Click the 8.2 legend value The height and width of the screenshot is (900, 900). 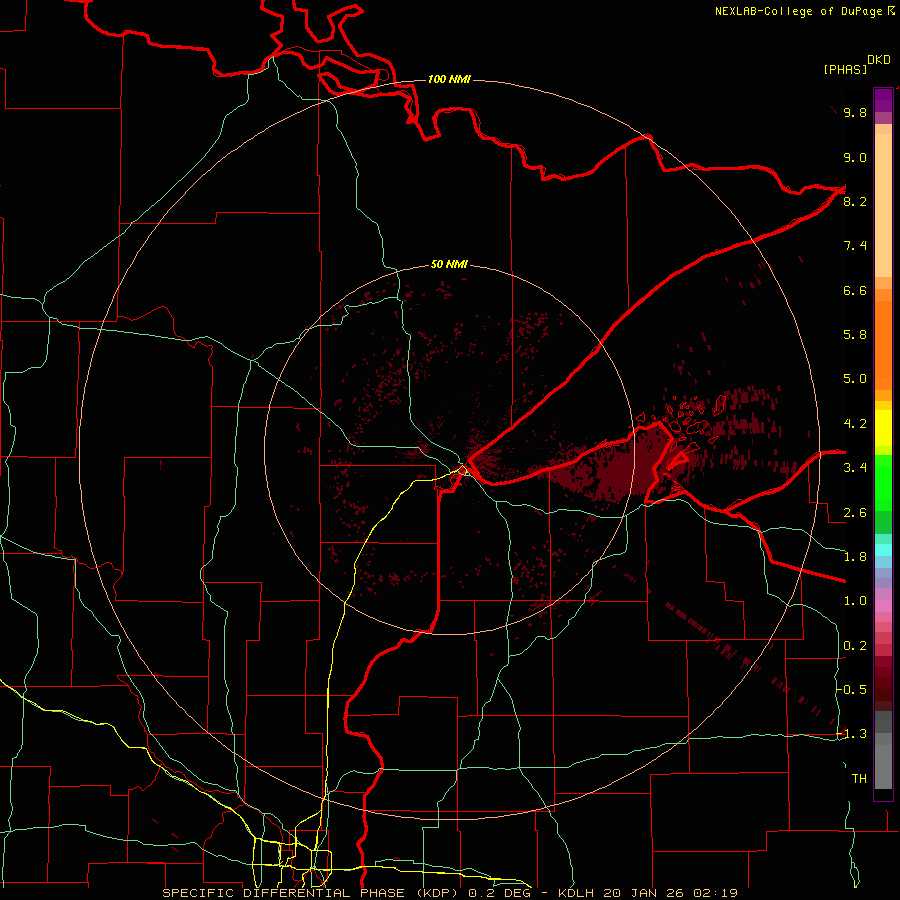(x=855, y=201)
